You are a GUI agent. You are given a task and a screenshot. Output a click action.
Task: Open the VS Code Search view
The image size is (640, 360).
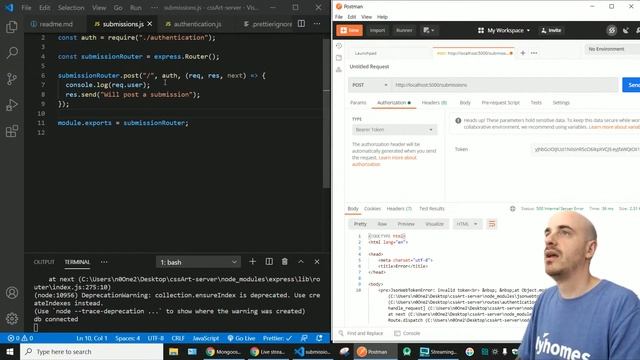click(12, 52)
